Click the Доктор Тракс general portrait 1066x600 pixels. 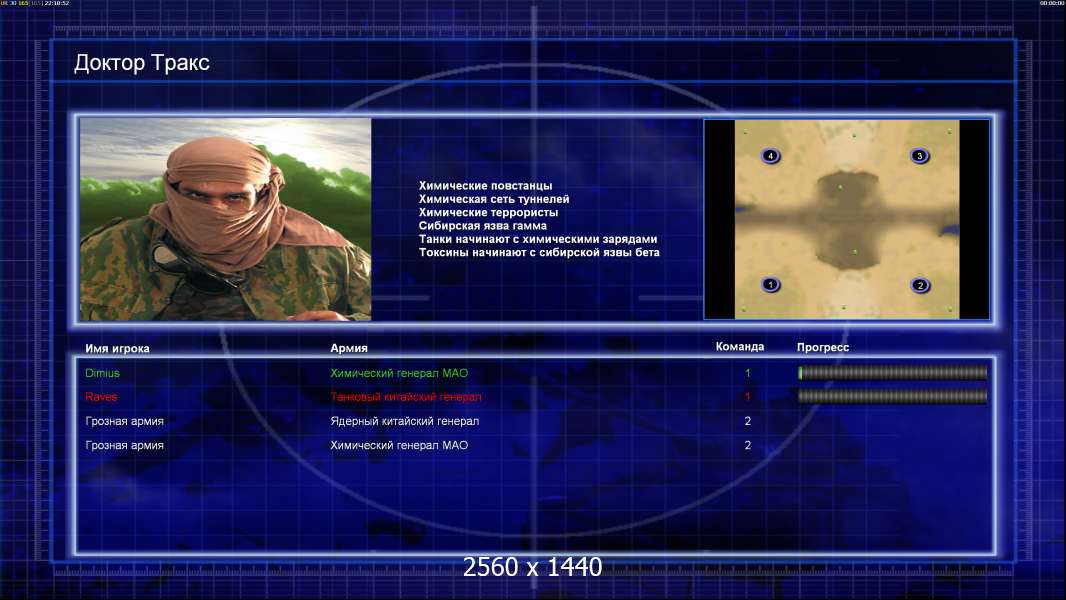[226, 219]
